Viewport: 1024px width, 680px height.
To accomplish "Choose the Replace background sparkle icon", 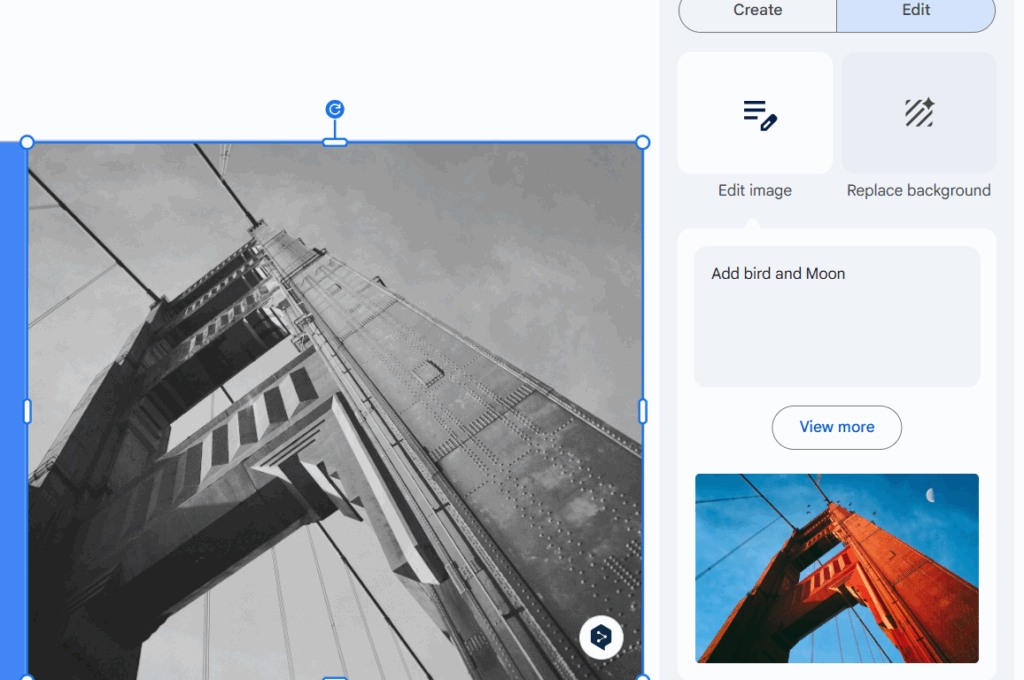I will (x=918, y=114).
